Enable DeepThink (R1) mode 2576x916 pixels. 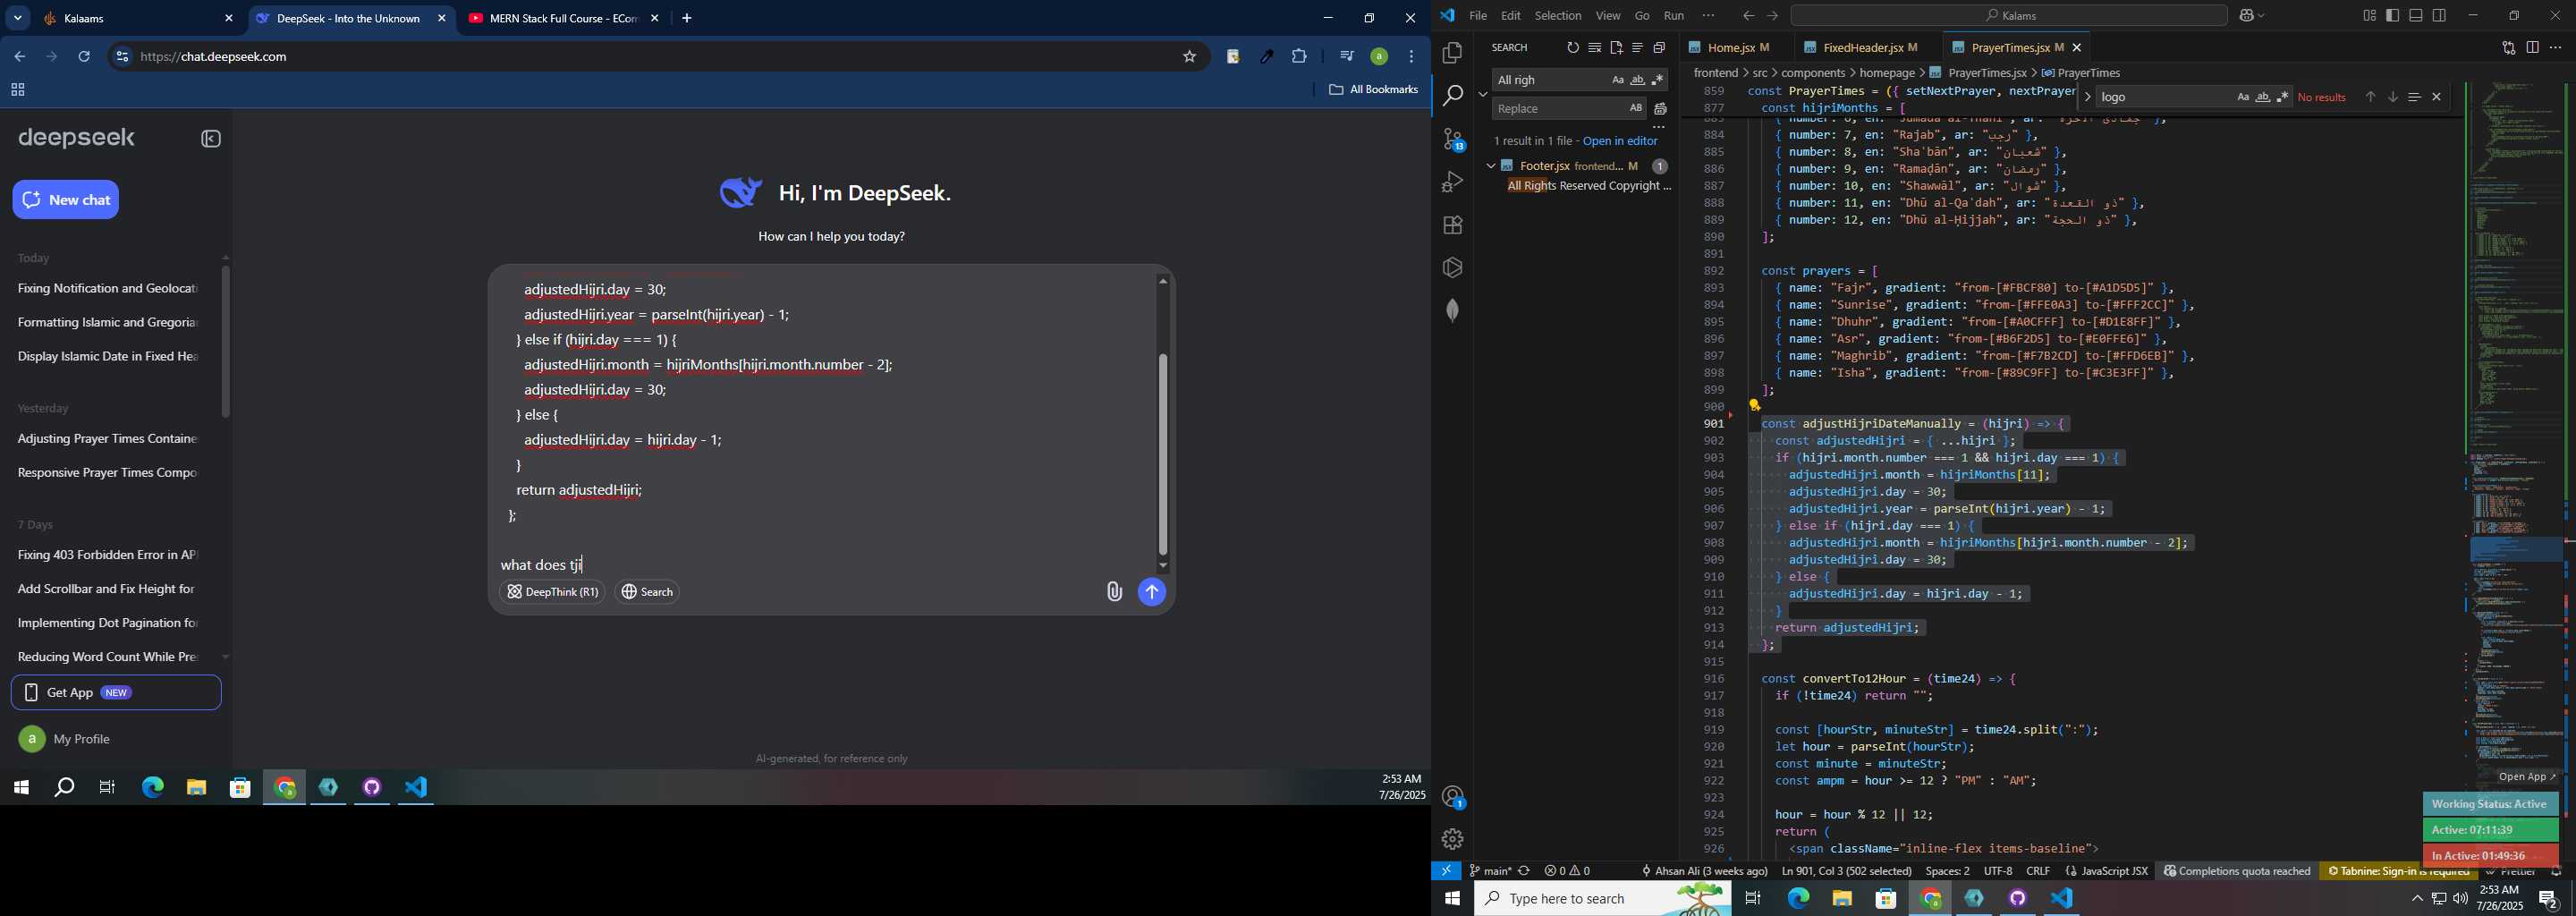point(552,592)
